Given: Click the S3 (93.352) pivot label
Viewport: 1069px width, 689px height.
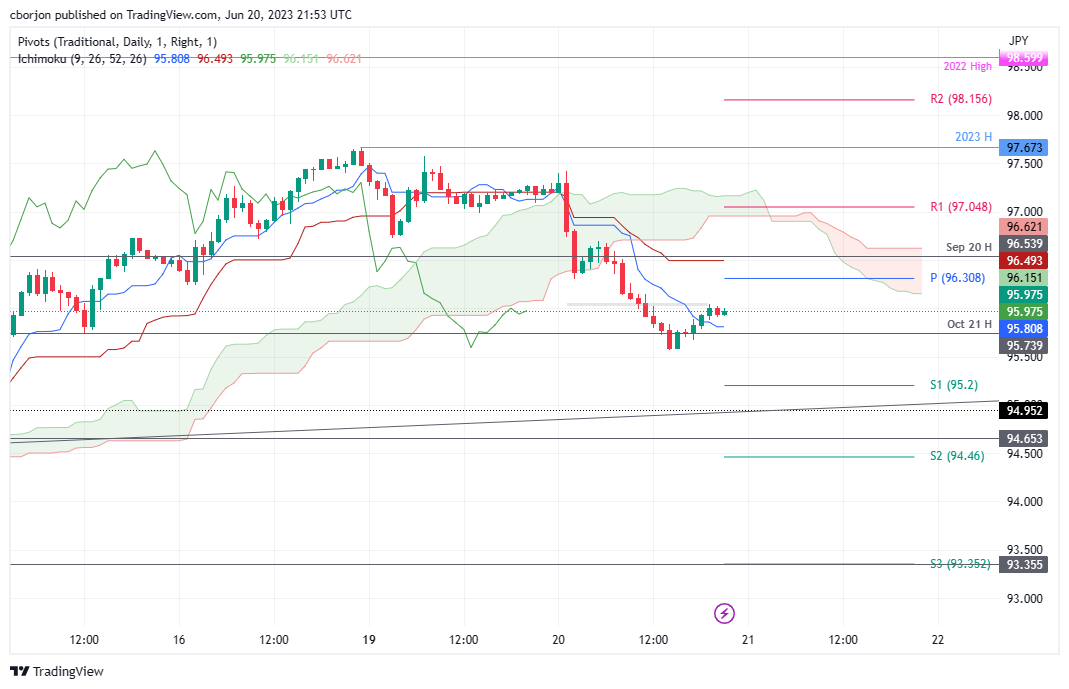Looking at the screenshot, I should coord(960,564).
